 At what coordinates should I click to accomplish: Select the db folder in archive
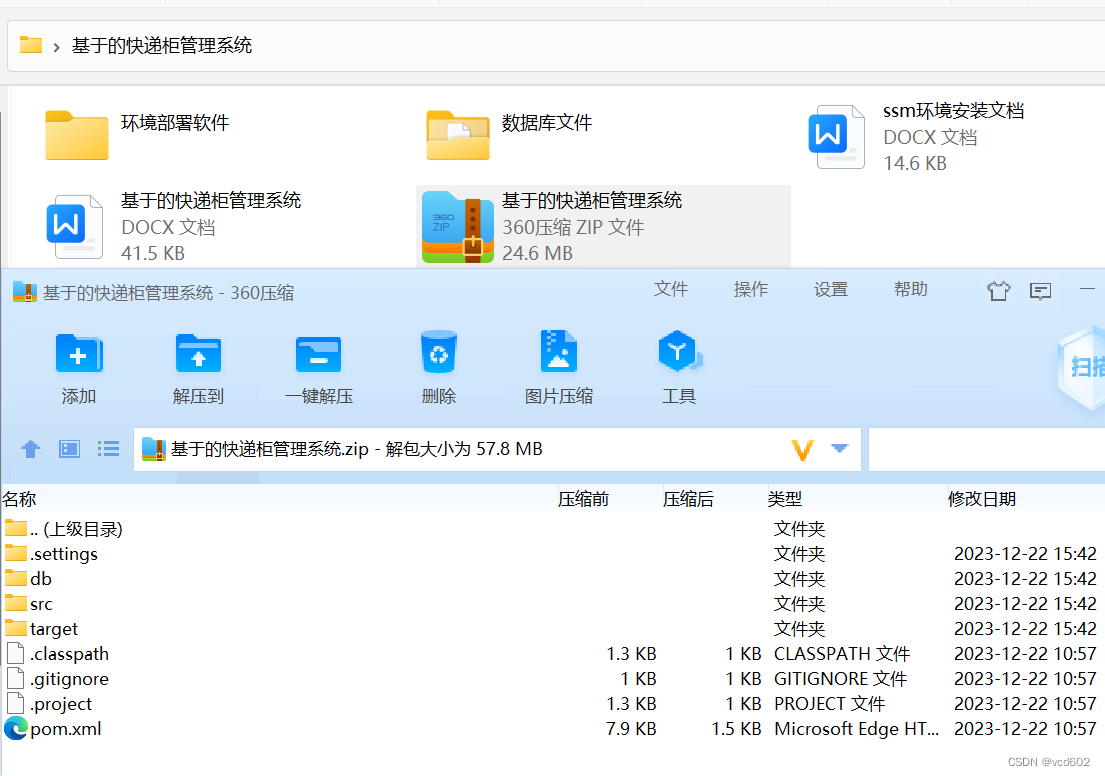(x=552, y=579)
